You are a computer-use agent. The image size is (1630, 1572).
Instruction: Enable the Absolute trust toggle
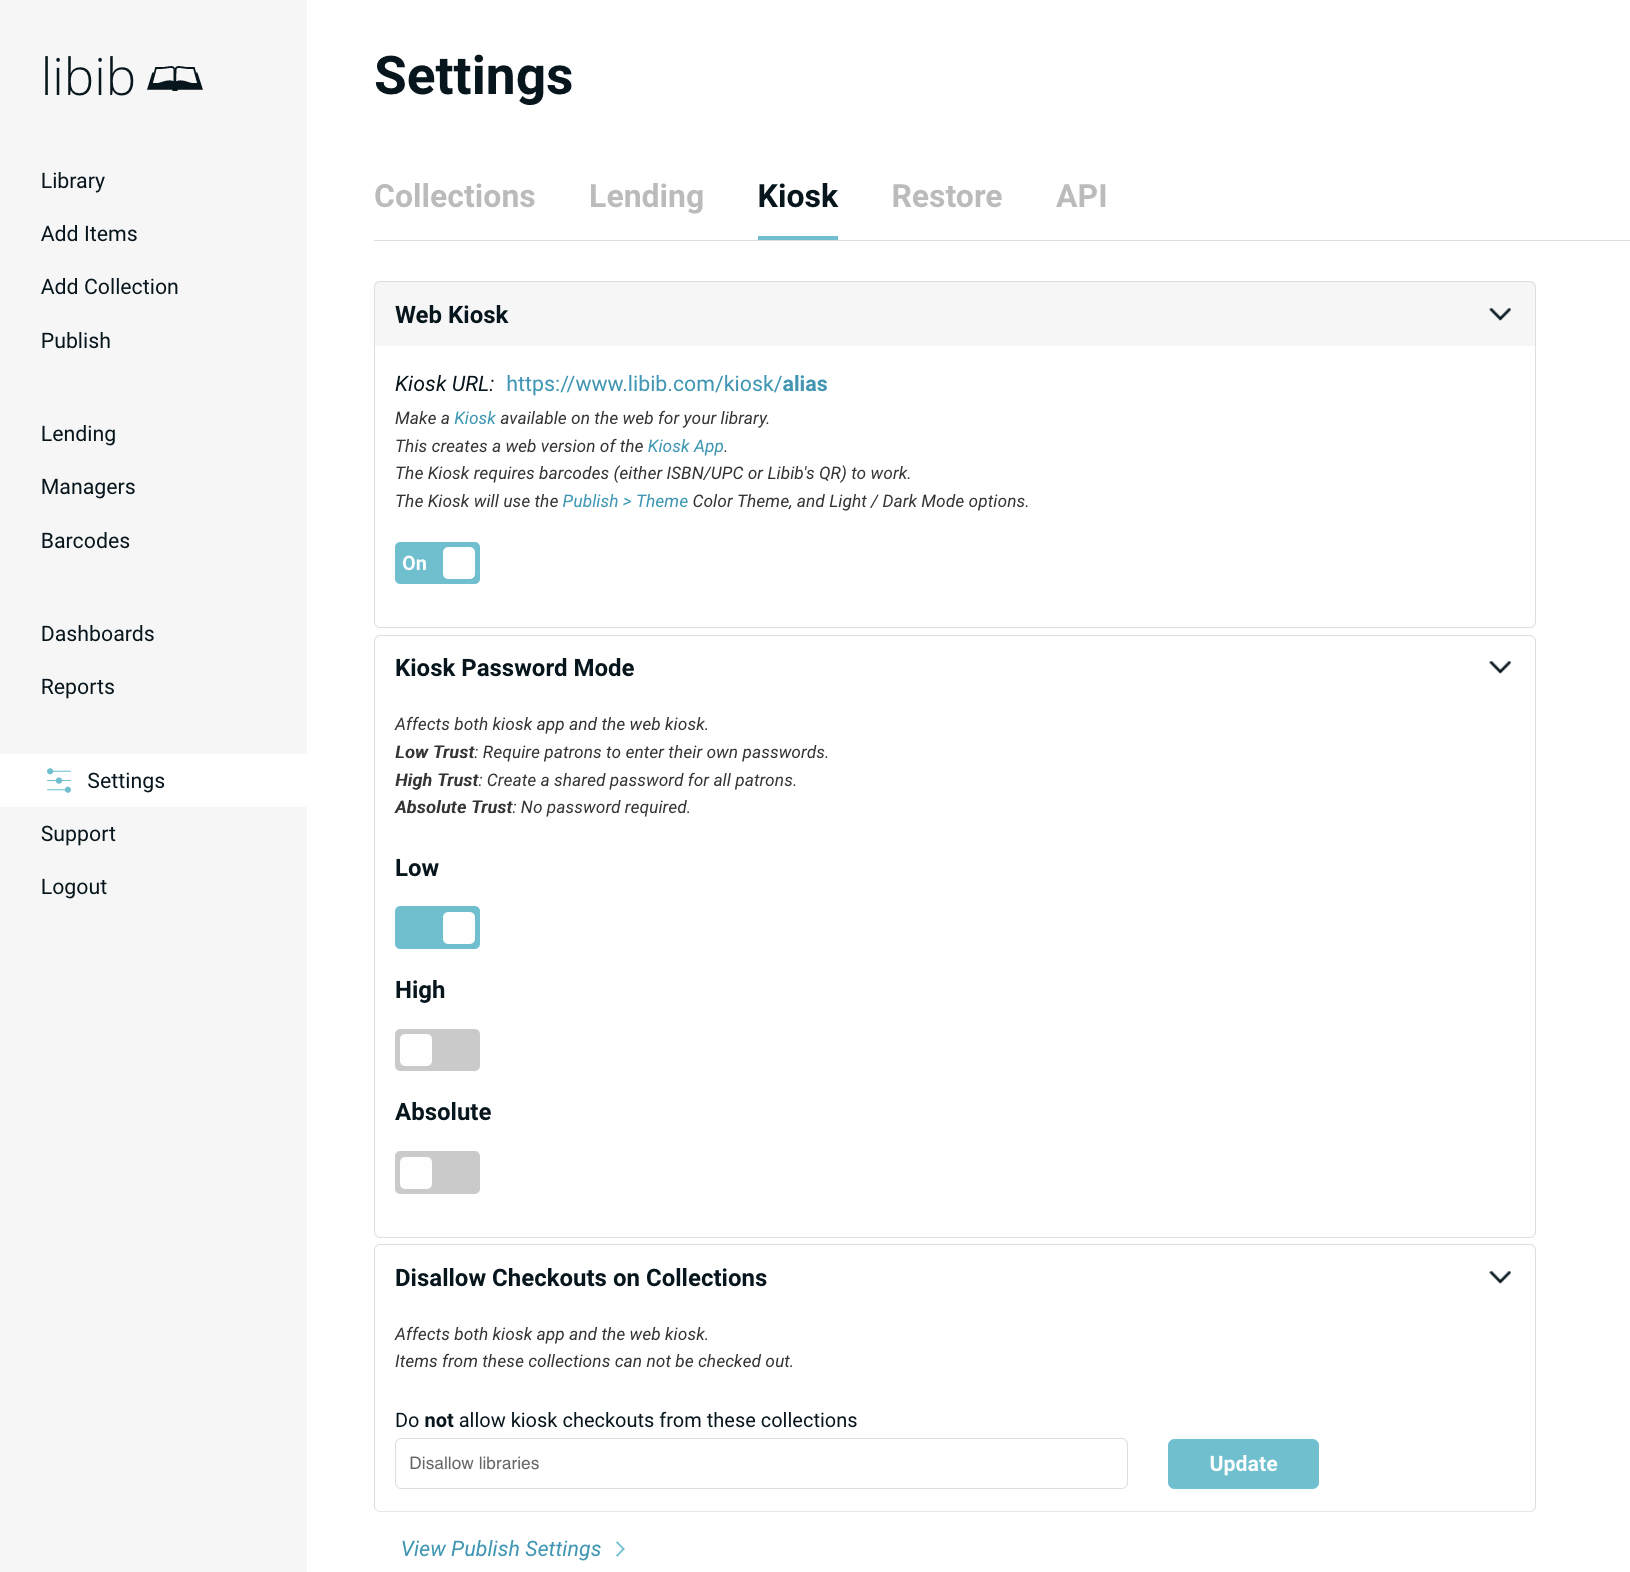click(437, 1172)
